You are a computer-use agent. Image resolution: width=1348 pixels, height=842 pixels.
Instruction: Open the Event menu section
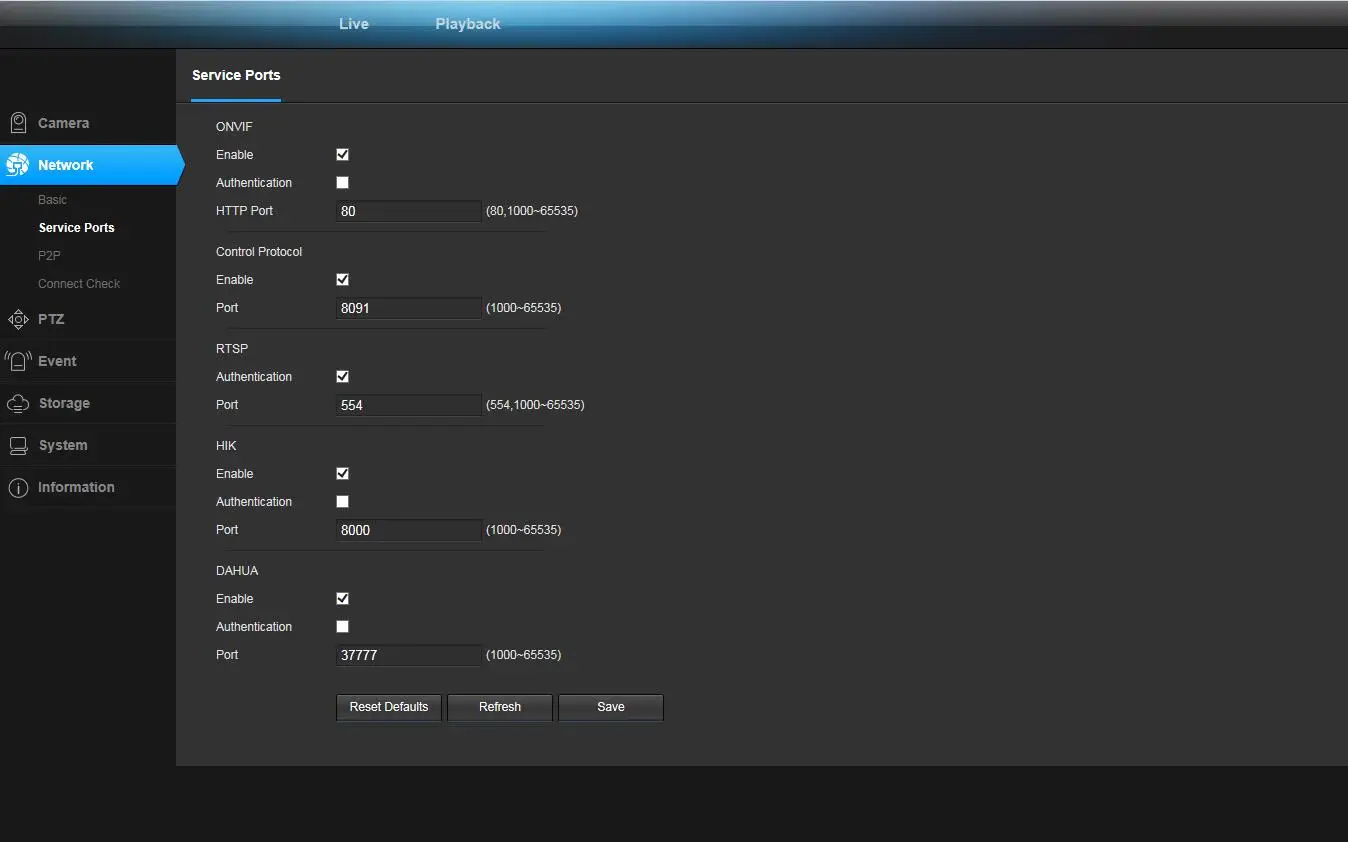tap(88, 361)
